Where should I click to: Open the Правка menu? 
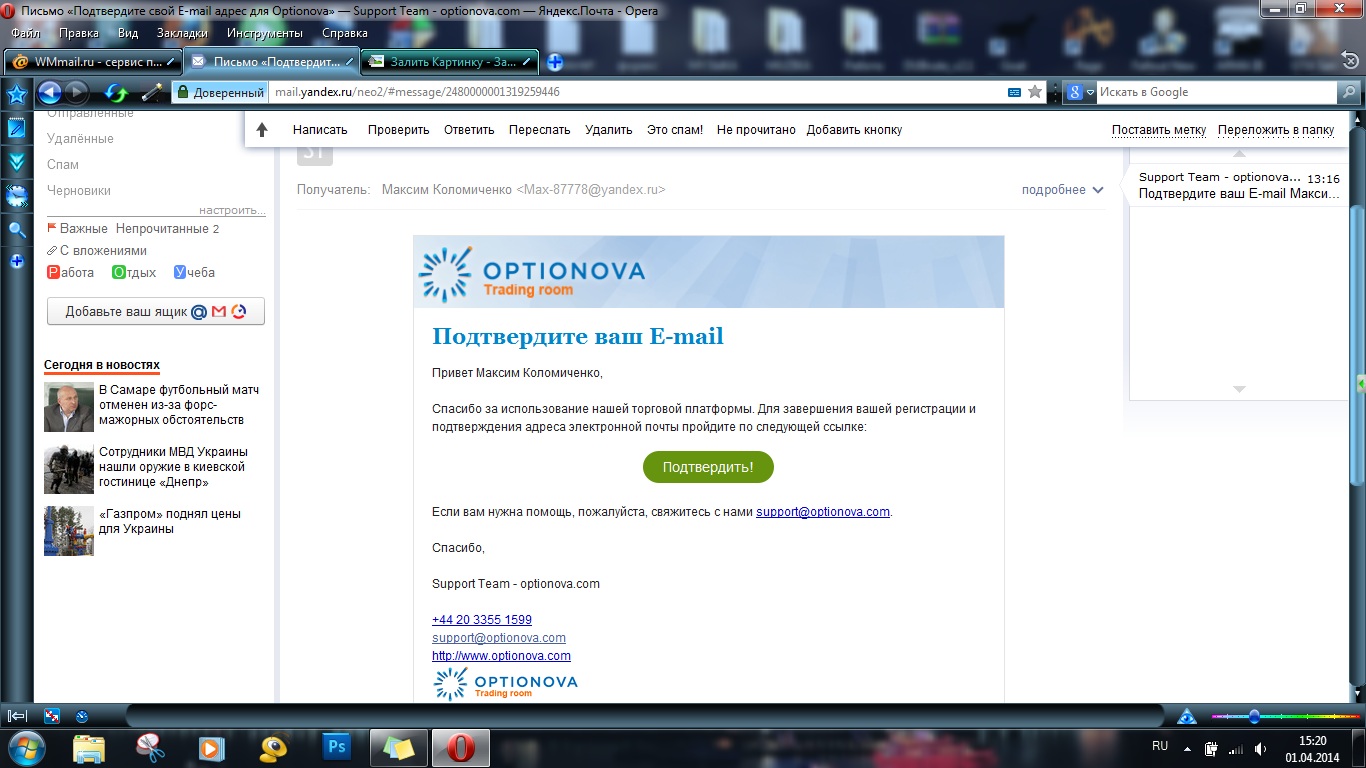79,33
